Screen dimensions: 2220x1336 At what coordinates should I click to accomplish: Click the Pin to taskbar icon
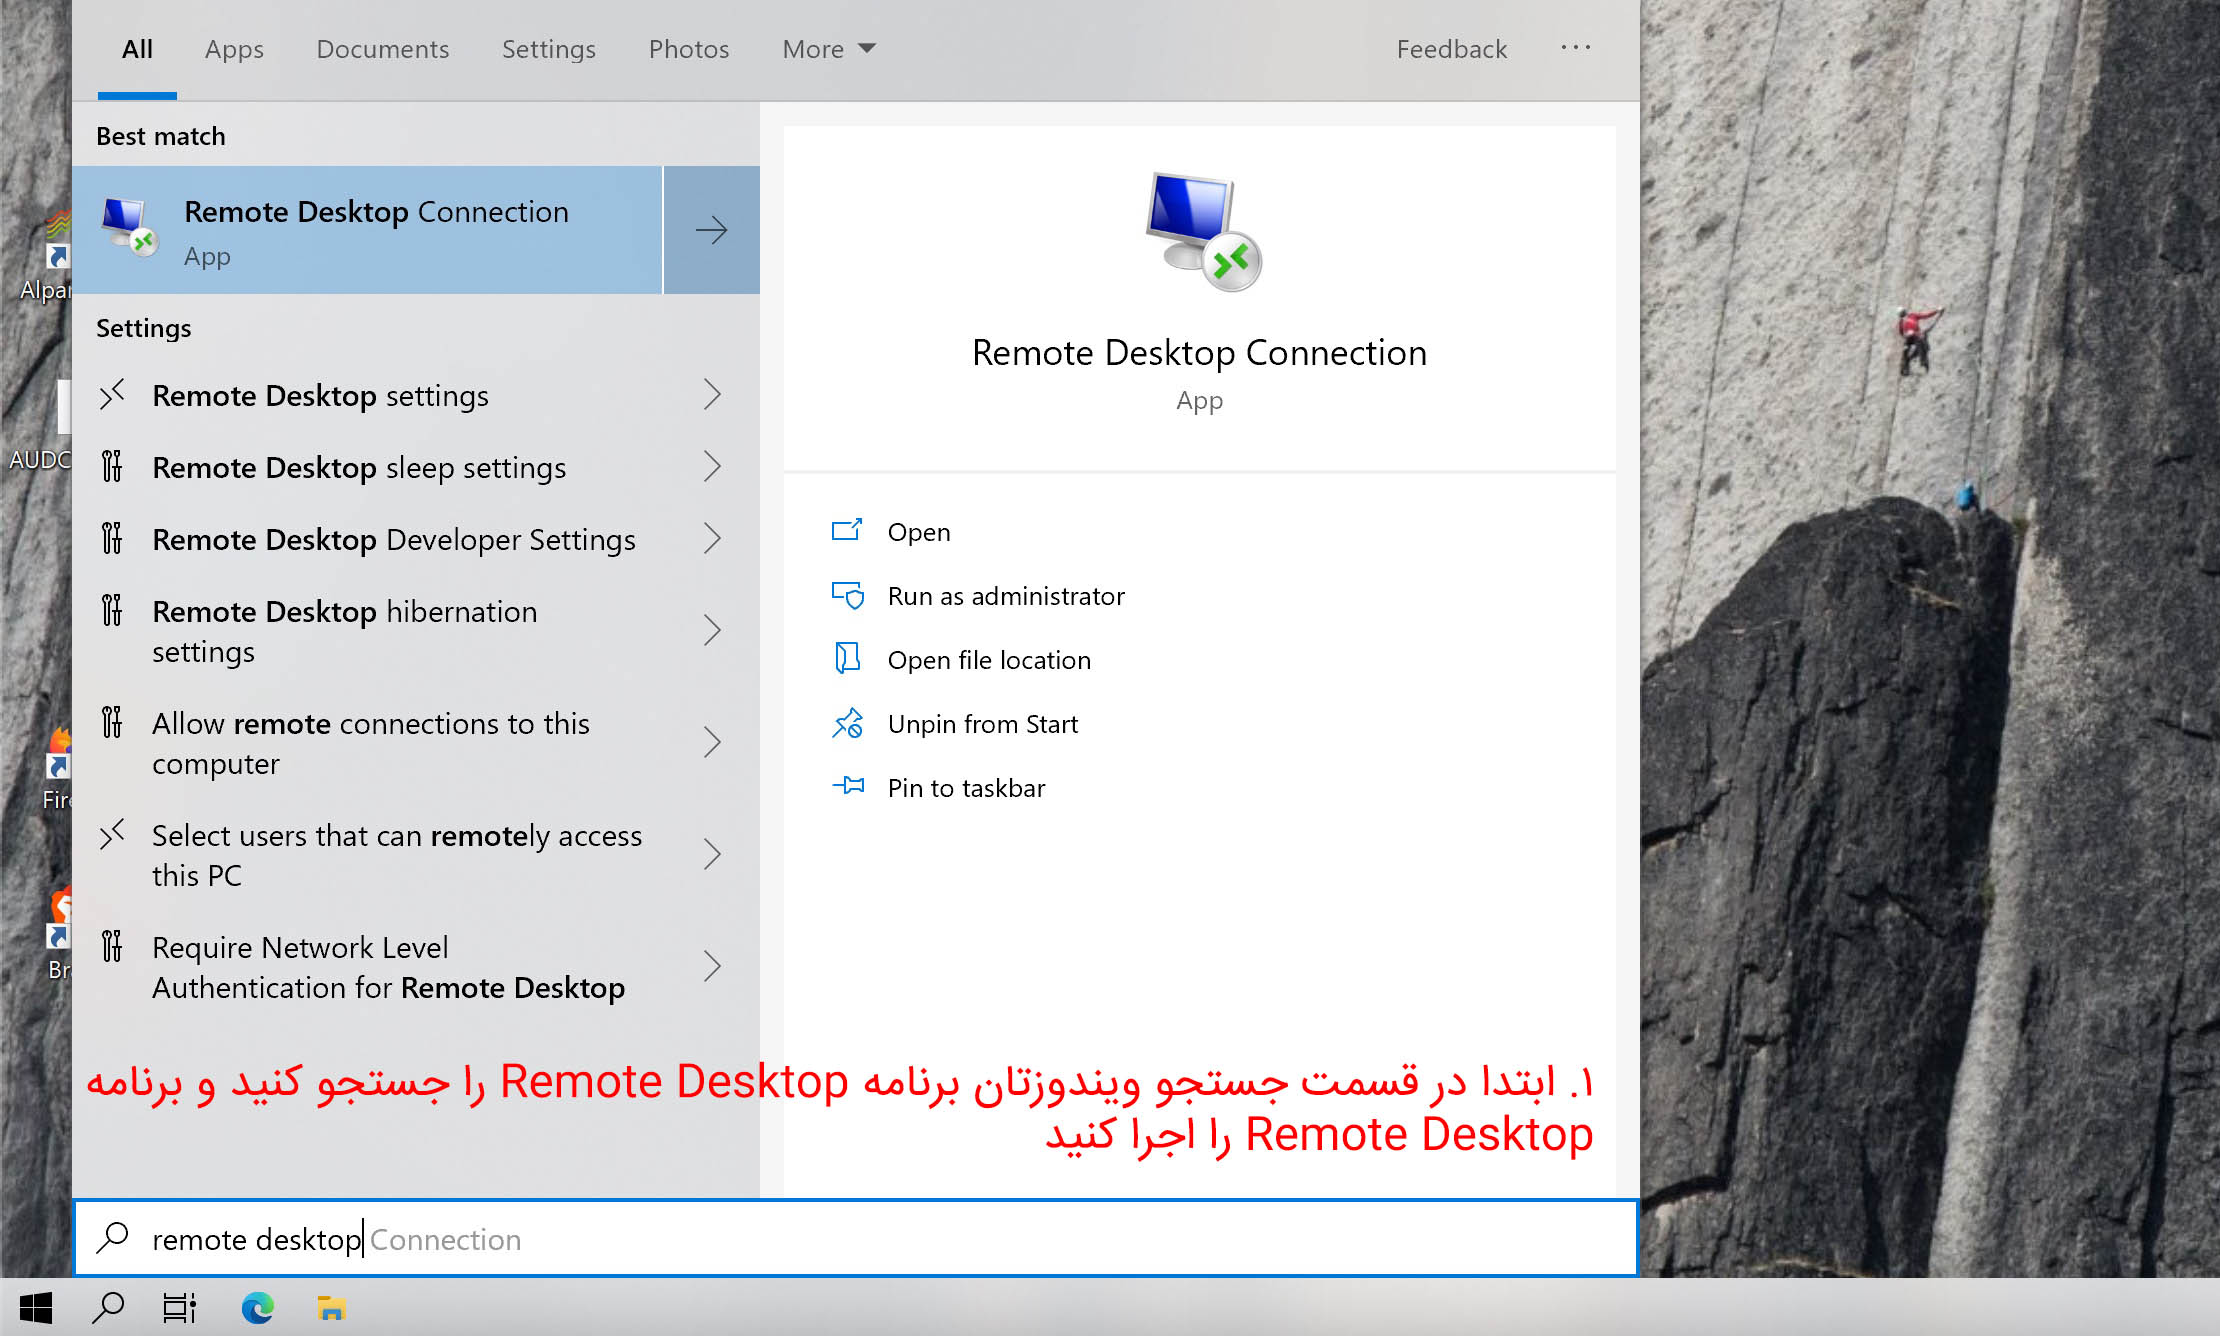pos(848,787)
